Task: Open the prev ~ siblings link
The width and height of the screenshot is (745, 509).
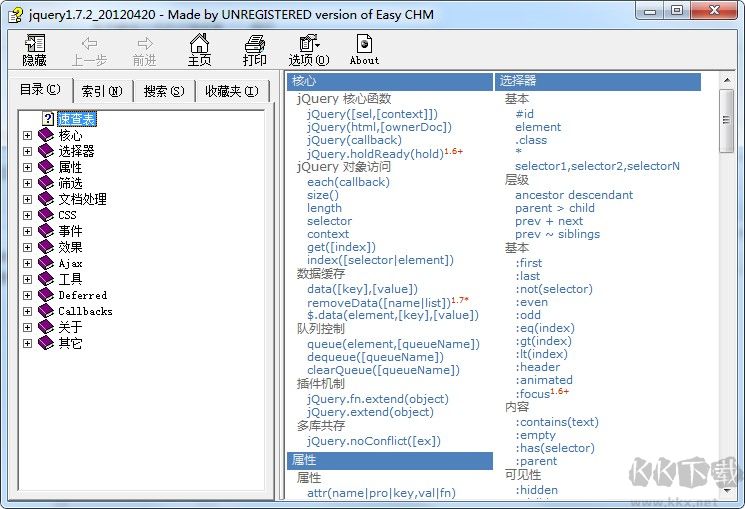Action: click(557, 234)
